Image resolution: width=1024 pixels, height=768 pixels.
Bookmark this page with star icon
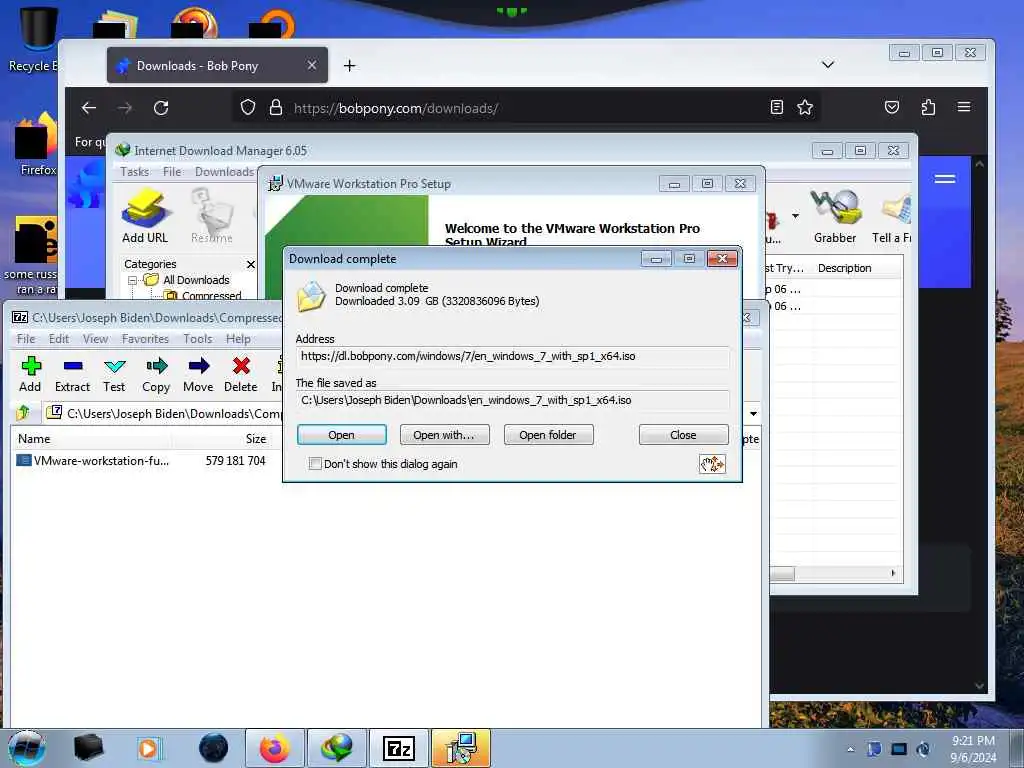pos(805,108)
